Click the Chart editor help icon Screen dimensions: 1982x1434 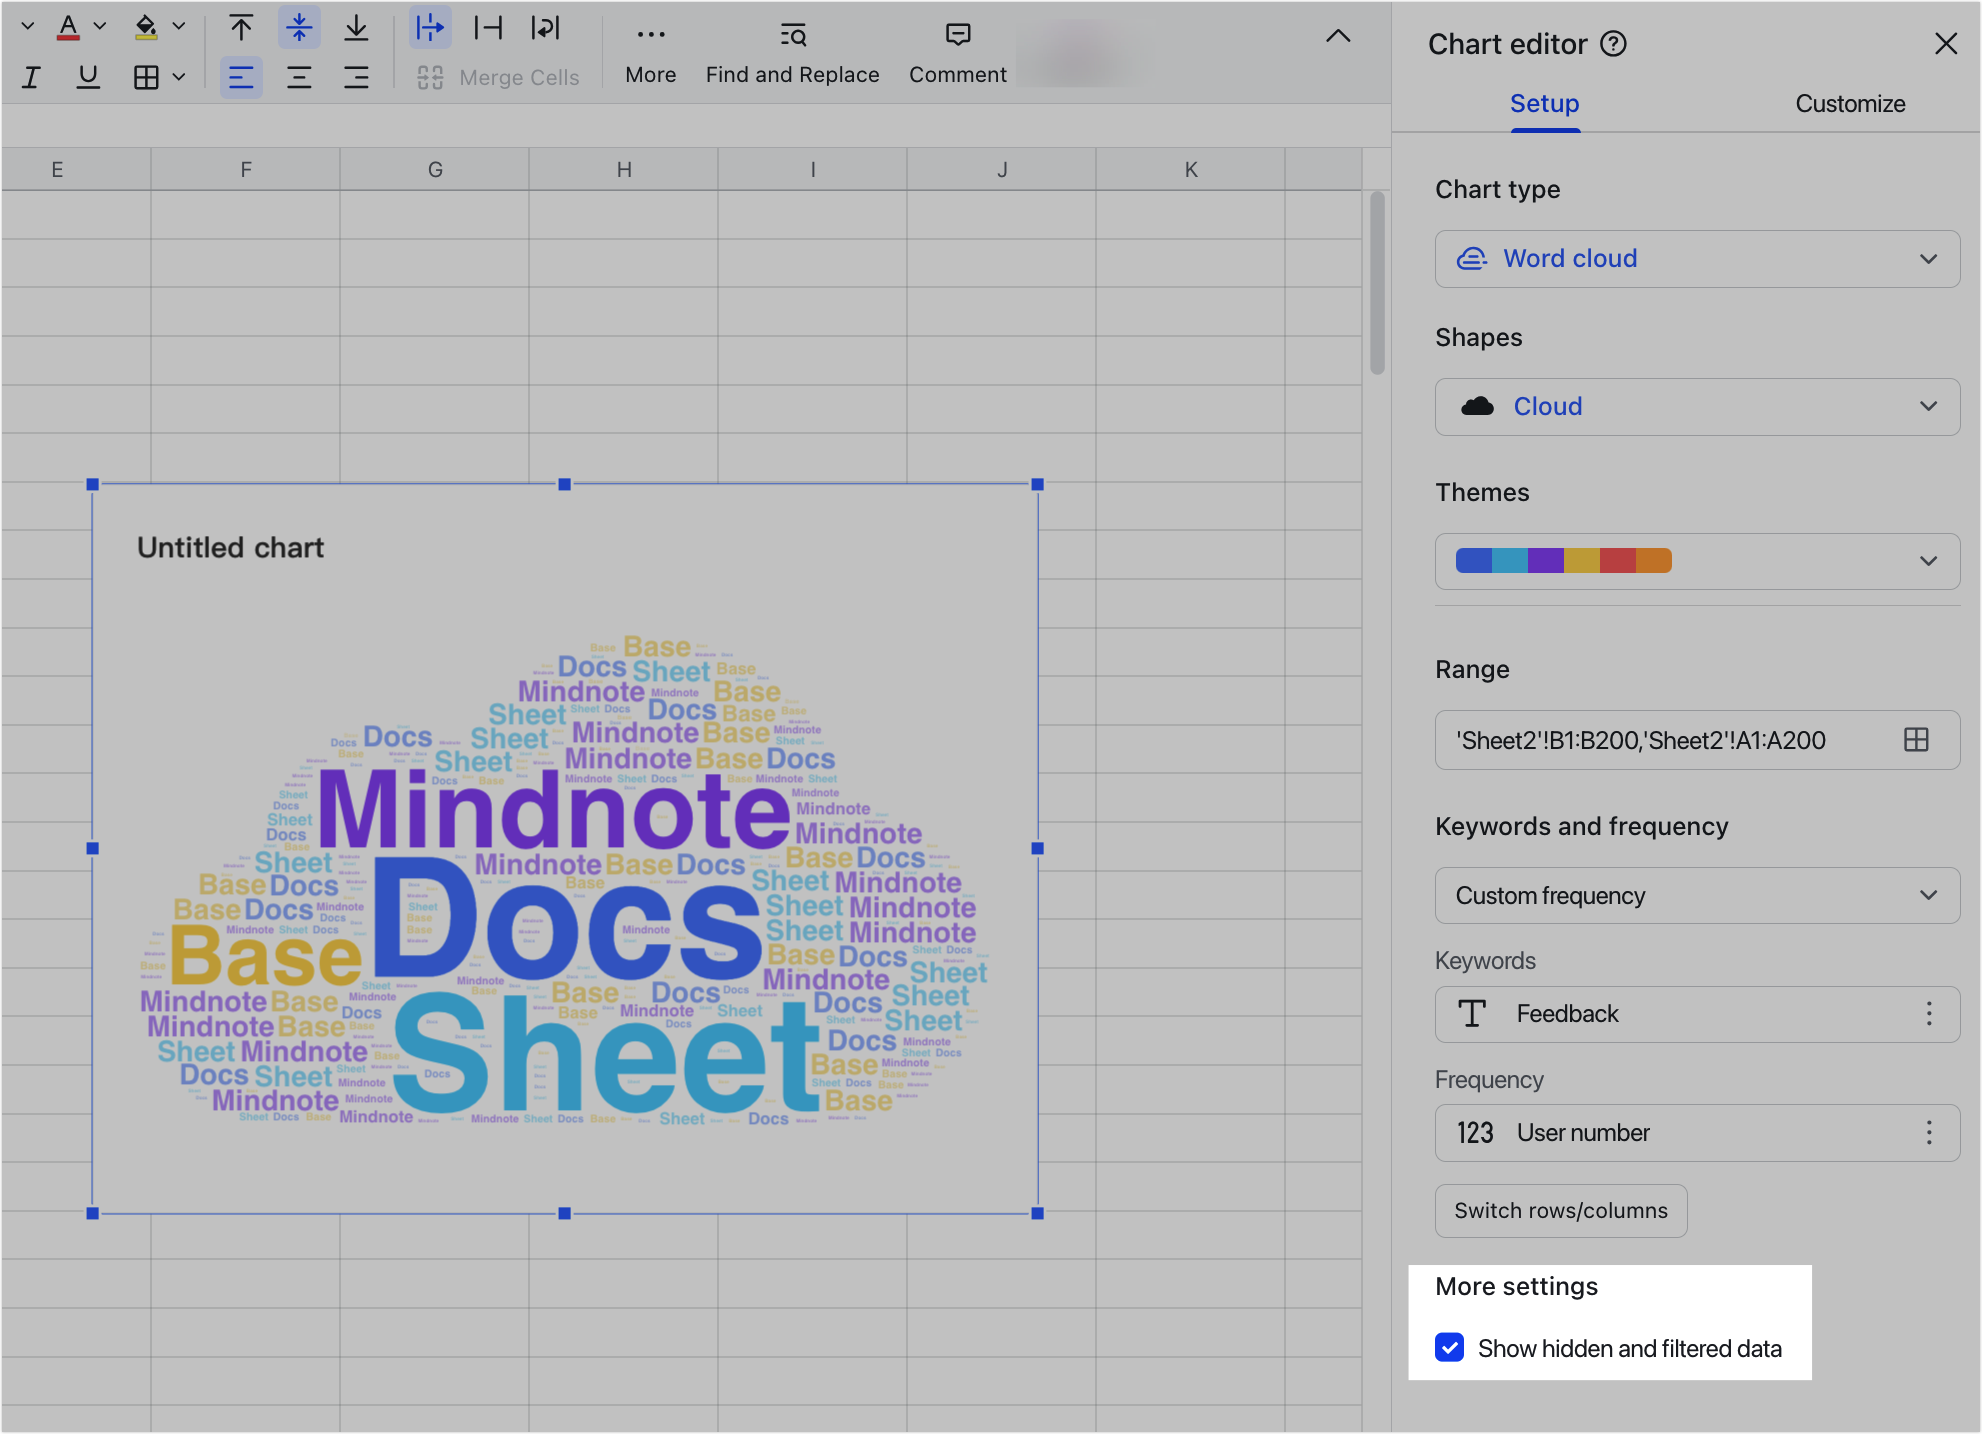[1614, 44]
